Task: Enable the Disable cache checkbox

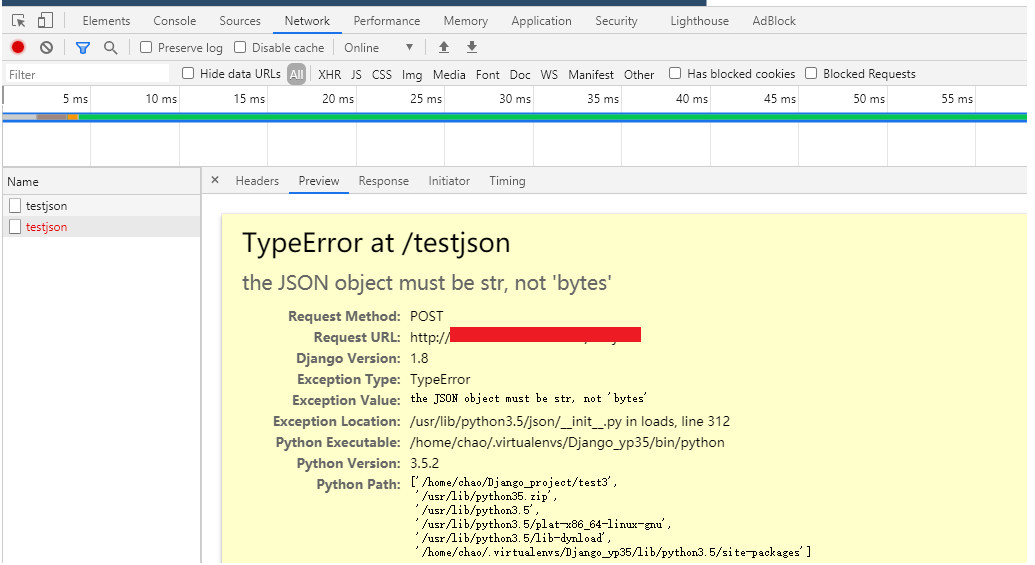Action: click(240, 47)
